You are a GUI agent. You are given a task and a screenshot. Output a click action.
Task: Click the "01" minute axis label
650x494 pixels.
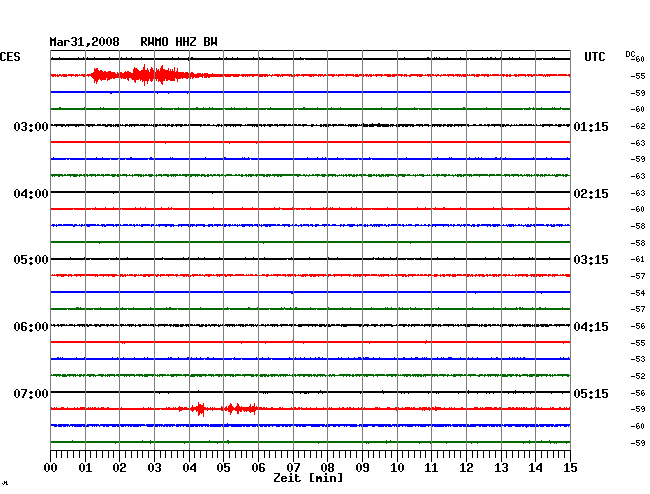point(85,468)
